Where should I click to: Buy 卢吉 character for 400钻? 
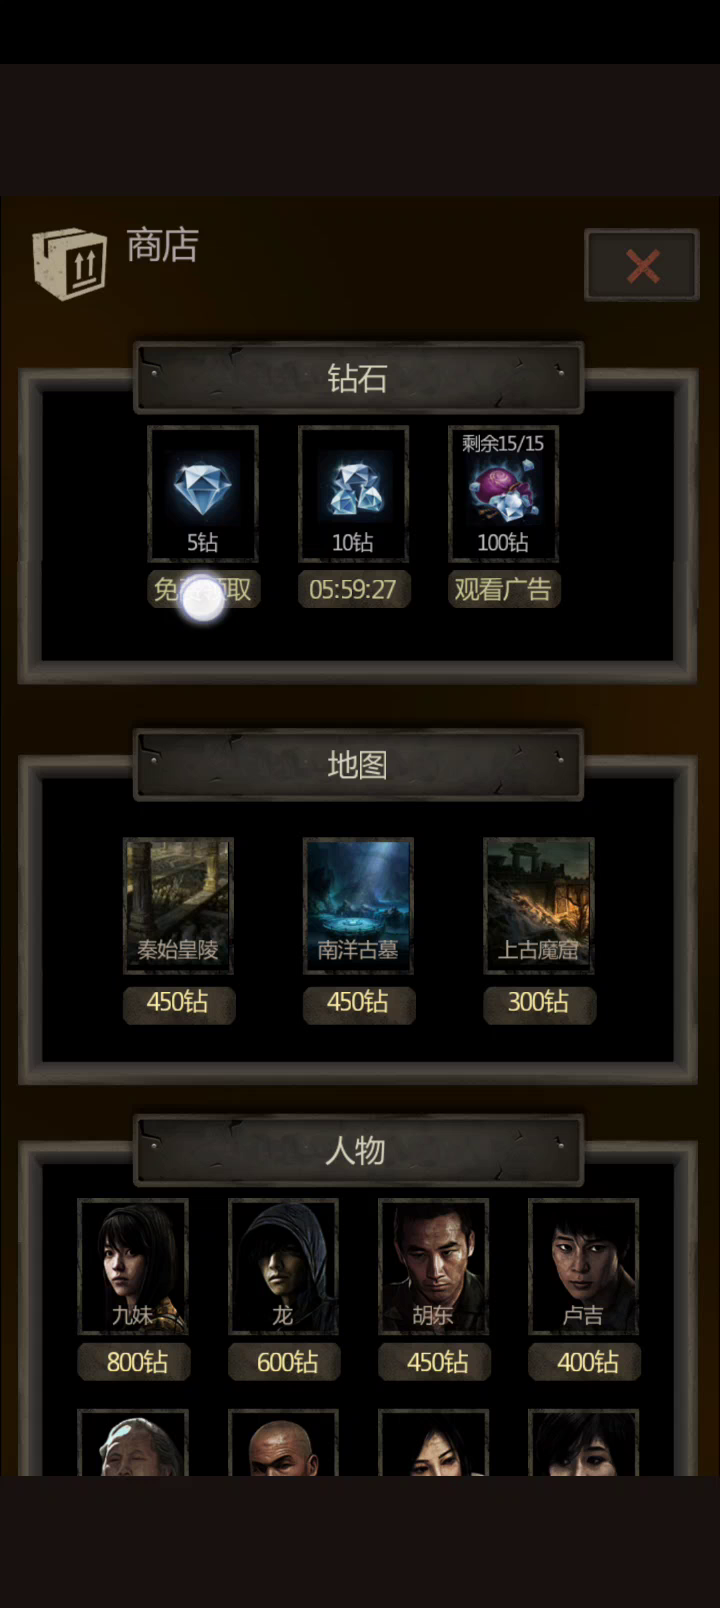(x=584, y=1362)
